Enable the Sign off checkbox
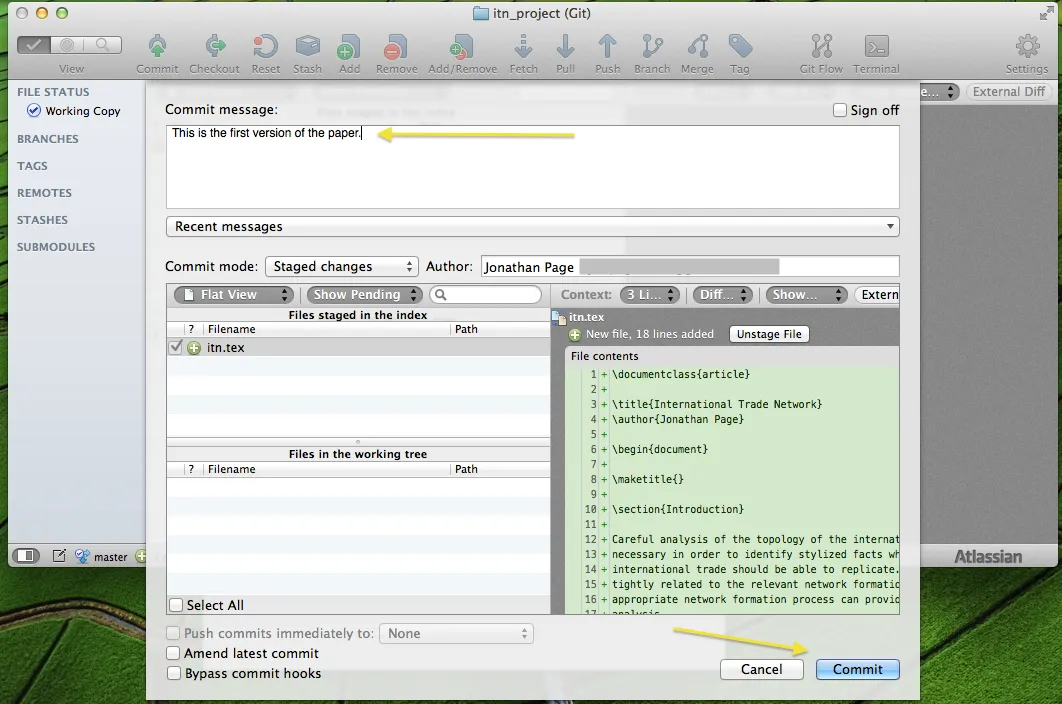This screenshot has width=1062, height=704. pos(841,111)
